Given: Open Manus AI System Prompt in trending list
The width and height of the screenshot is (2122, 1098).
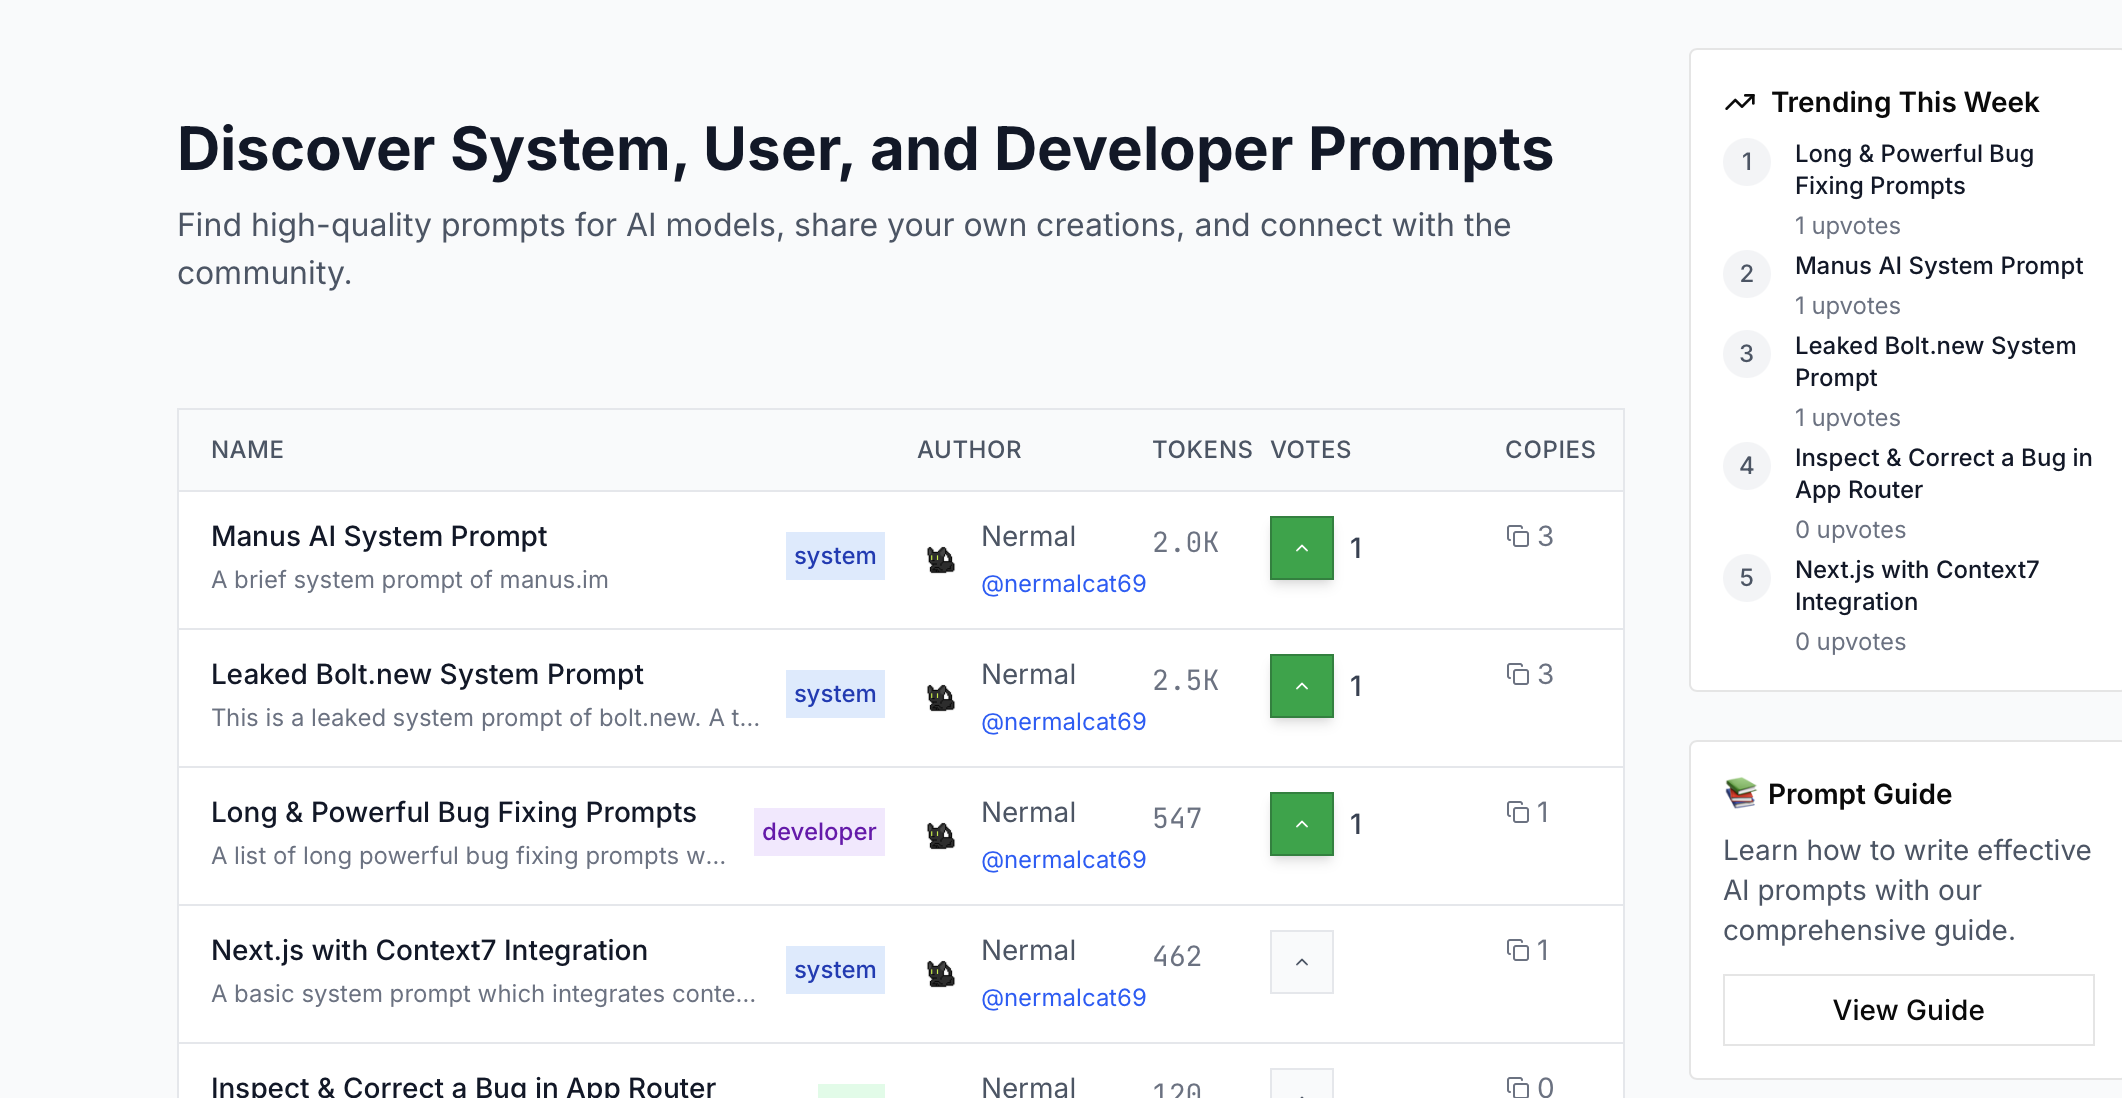Looking at the screenshot, I should 1938,266.
